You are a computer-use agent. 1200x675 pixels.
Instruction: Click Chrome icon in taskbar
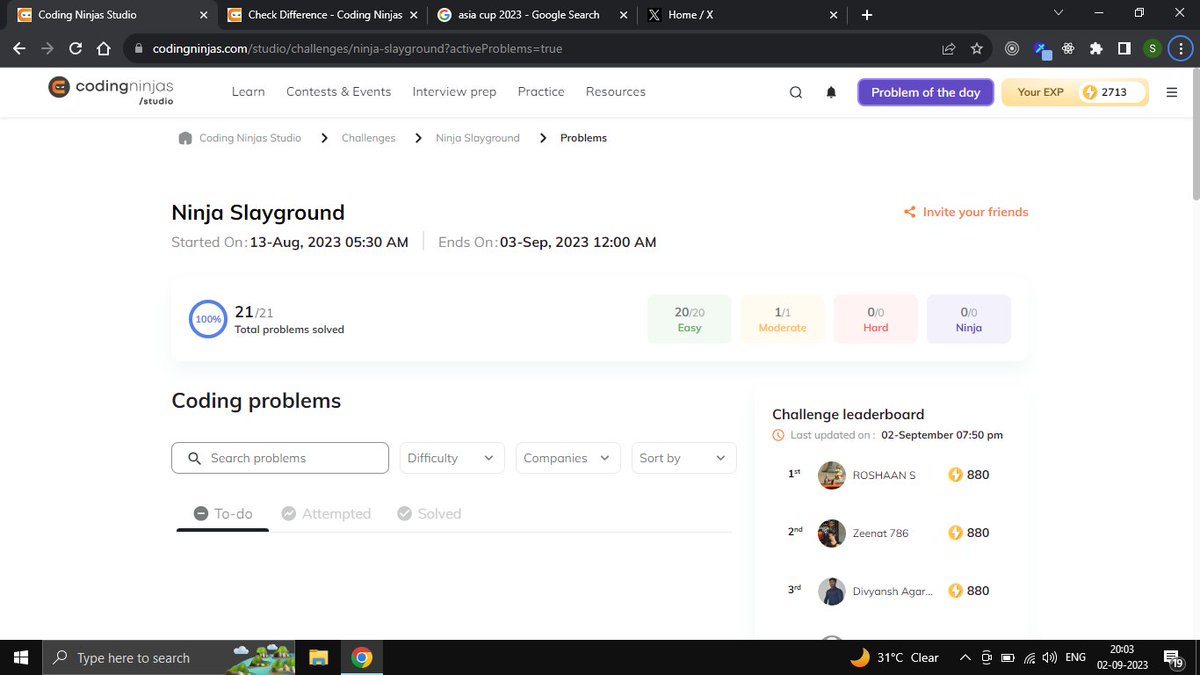pos(362,657)
